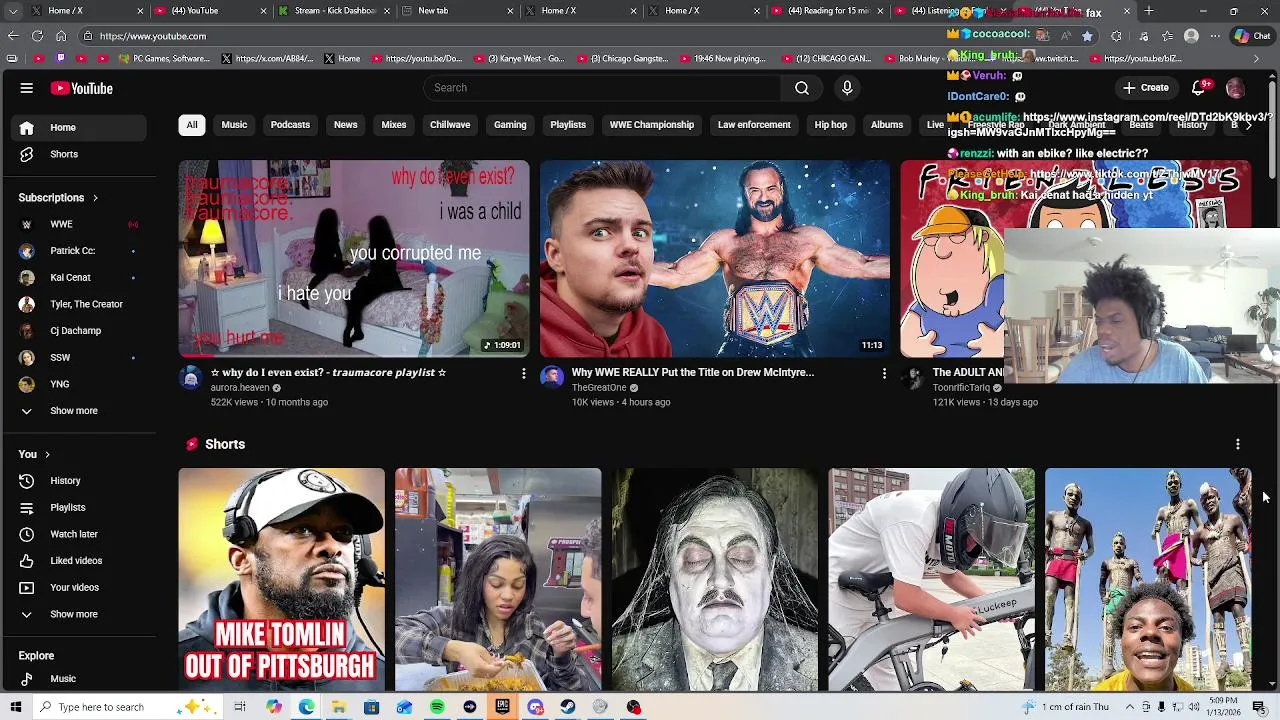Viewport: 1280px width, 720px height.
Task: Open Music under Explore
Action: tap(76, 679)
